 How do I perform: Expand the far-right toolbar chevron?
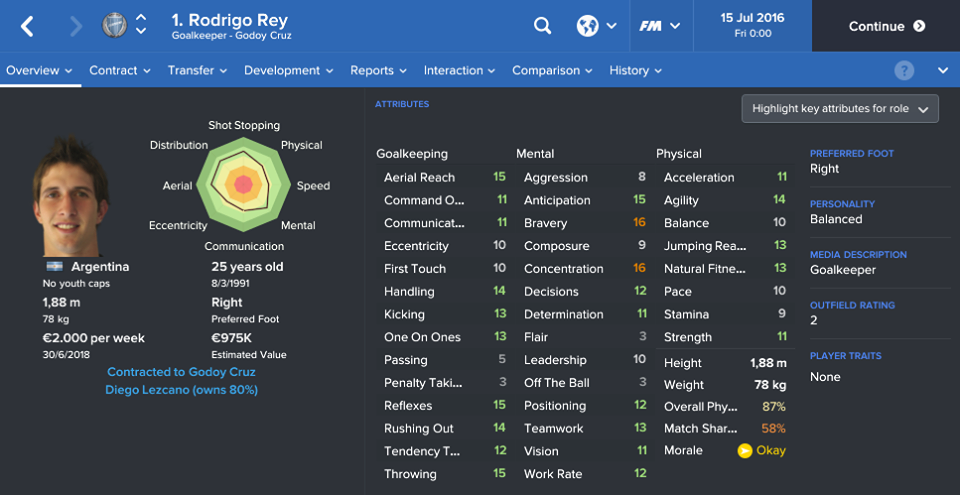click(x=943, y=70)
